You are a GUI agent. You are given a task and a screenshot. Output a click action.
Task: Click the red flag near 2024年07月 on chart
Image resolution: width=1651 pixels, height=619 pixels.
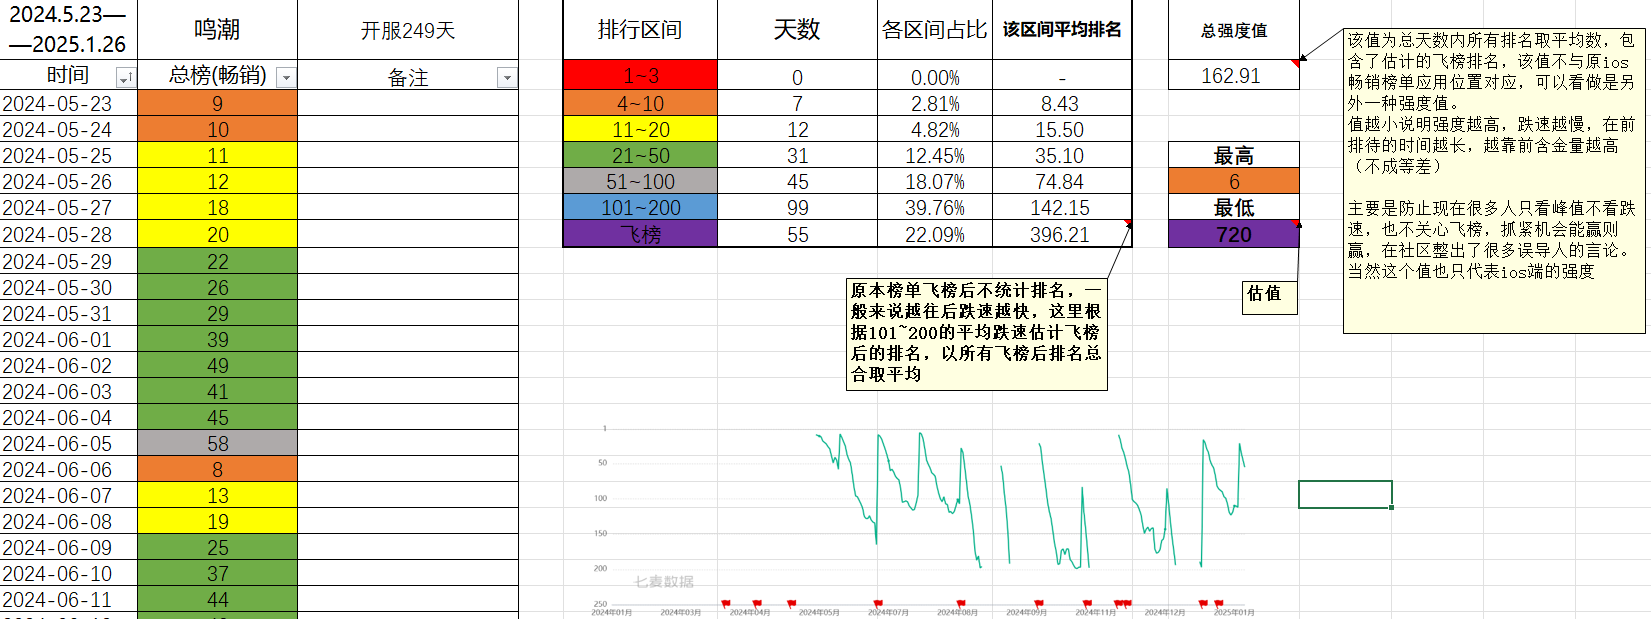tap(878, 604)
